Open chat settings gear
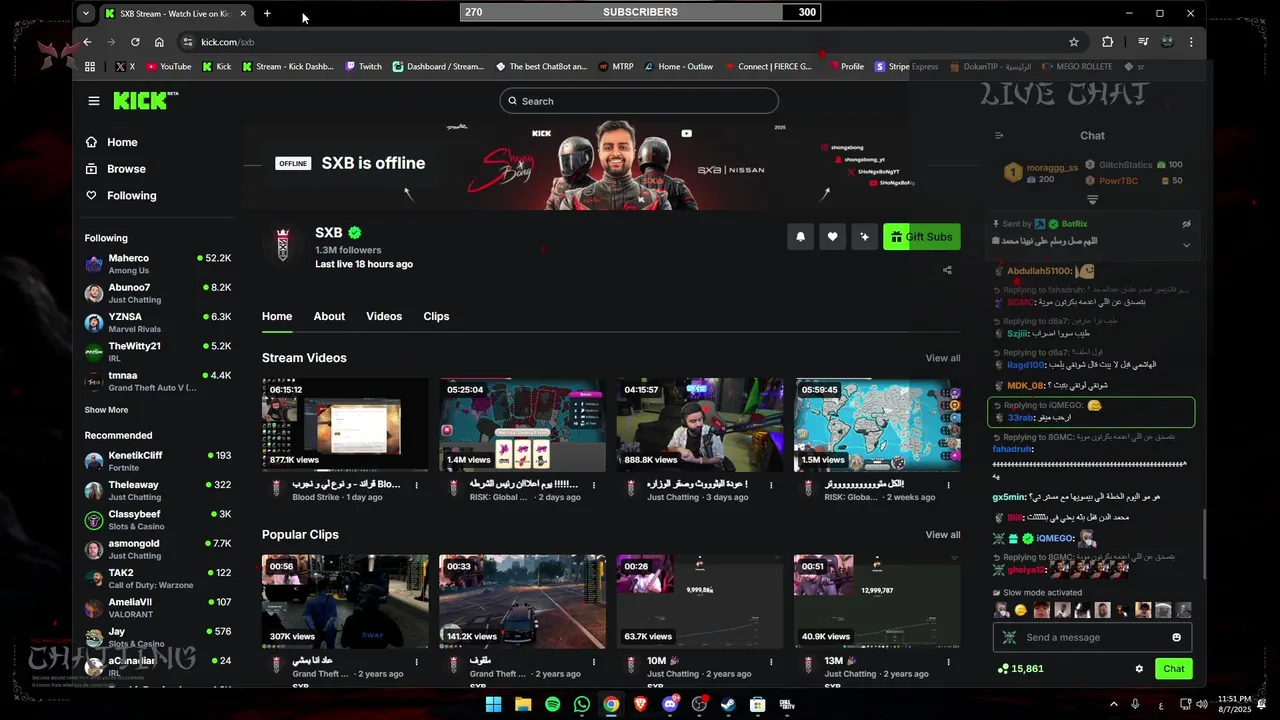 (x=1139, y=669)
